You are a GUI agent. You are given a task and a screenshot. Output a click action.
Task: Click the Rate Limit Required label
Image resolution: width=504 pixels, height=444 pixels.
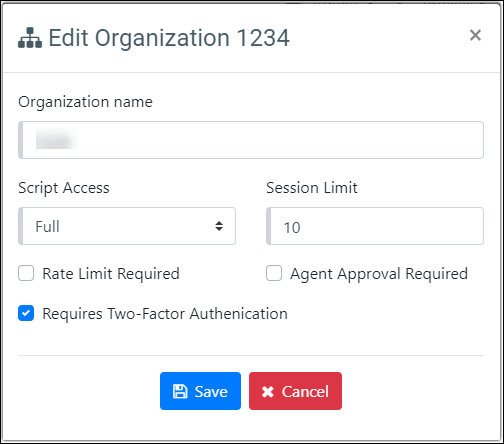111,274
